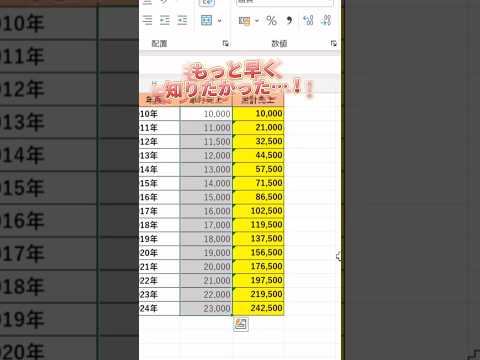Image resolution: width=480 pixels, height=360 pixels.
Task: Click the Quick Analysis icon below the table
Action: click(x=241, y=324)
